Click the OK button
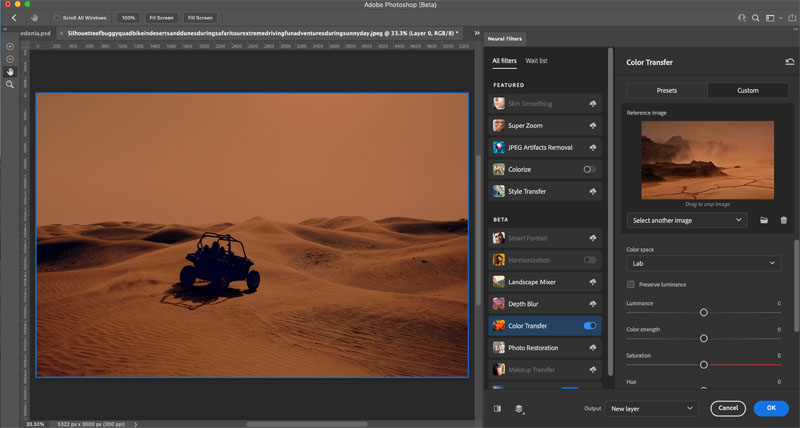 point(771,408)
